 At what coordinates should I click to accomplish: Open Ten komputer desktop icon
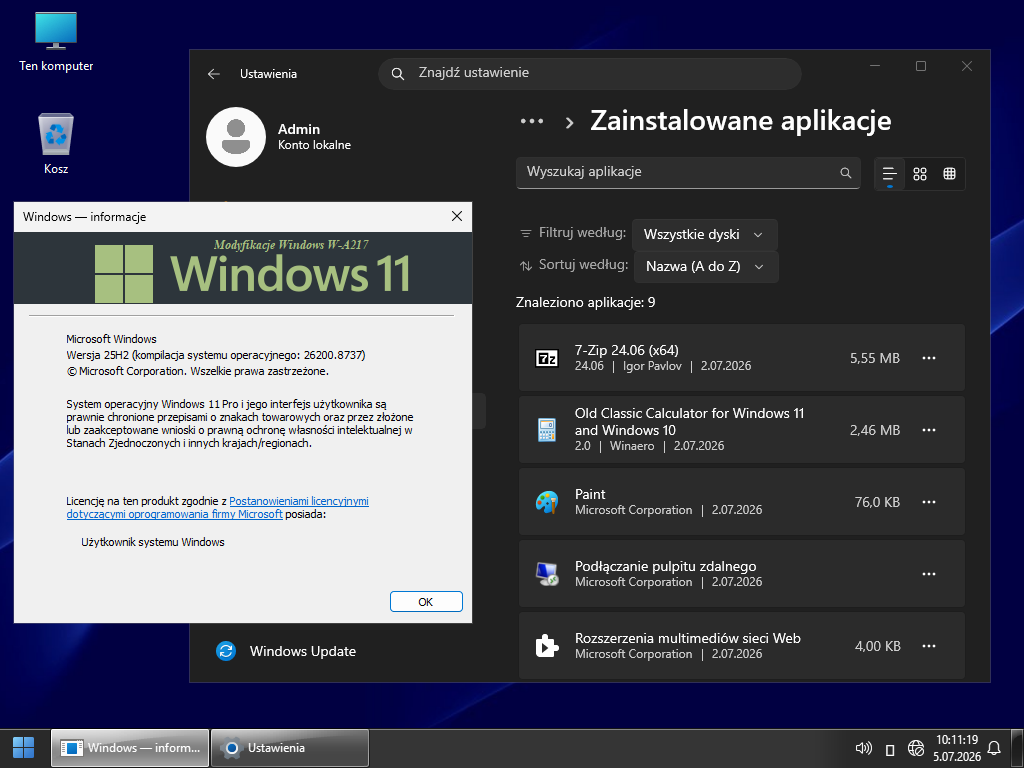(x=56, y=40)
